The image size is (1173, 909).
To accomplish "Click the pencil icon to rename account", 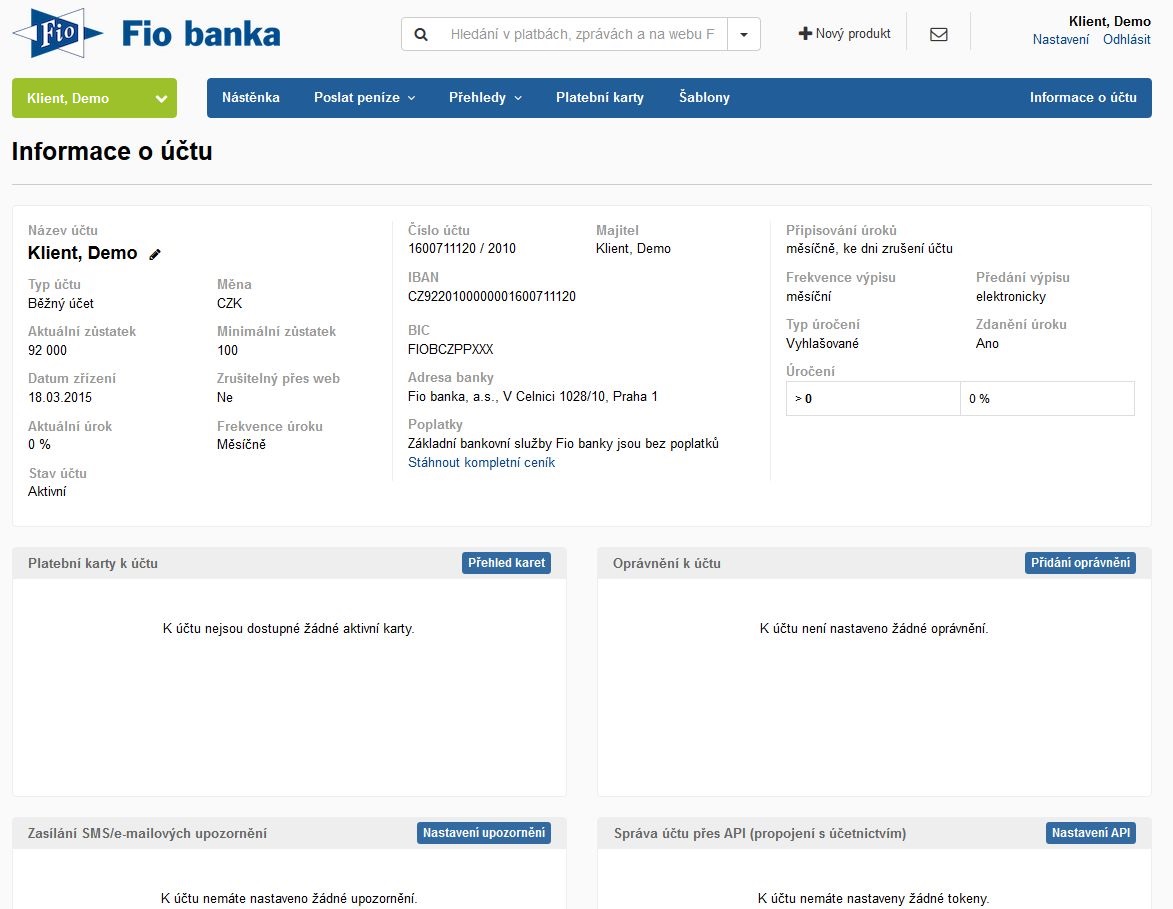I will coord(155,254).
